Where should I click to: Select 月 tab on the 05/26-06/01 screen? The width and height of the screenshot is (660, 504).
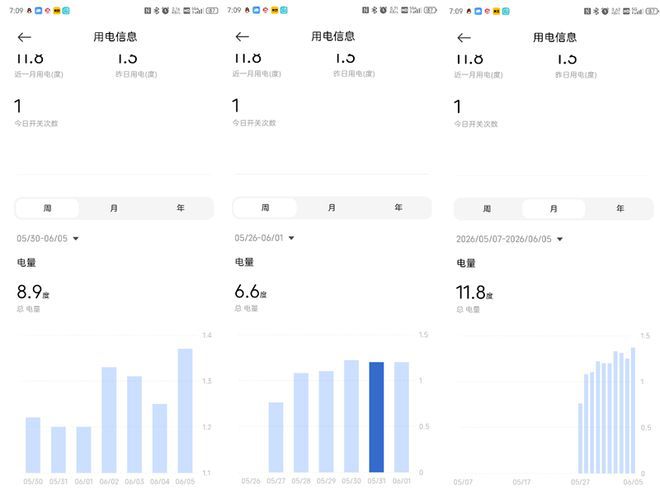coord(332,208)
